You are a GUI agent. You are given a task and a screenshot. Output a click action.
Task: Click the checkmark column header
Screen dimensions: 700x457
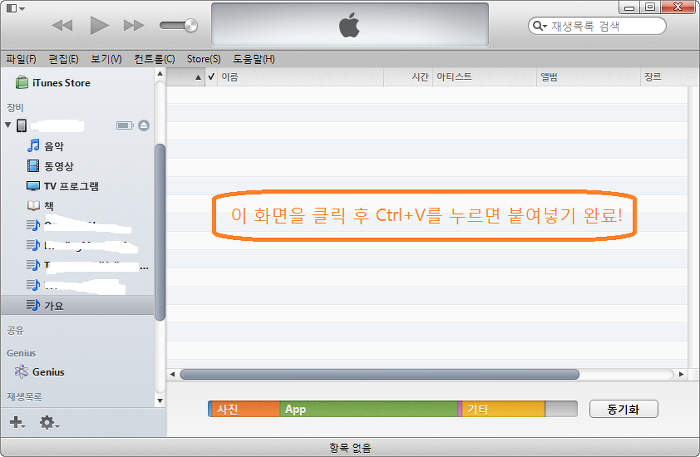(211, 77)
